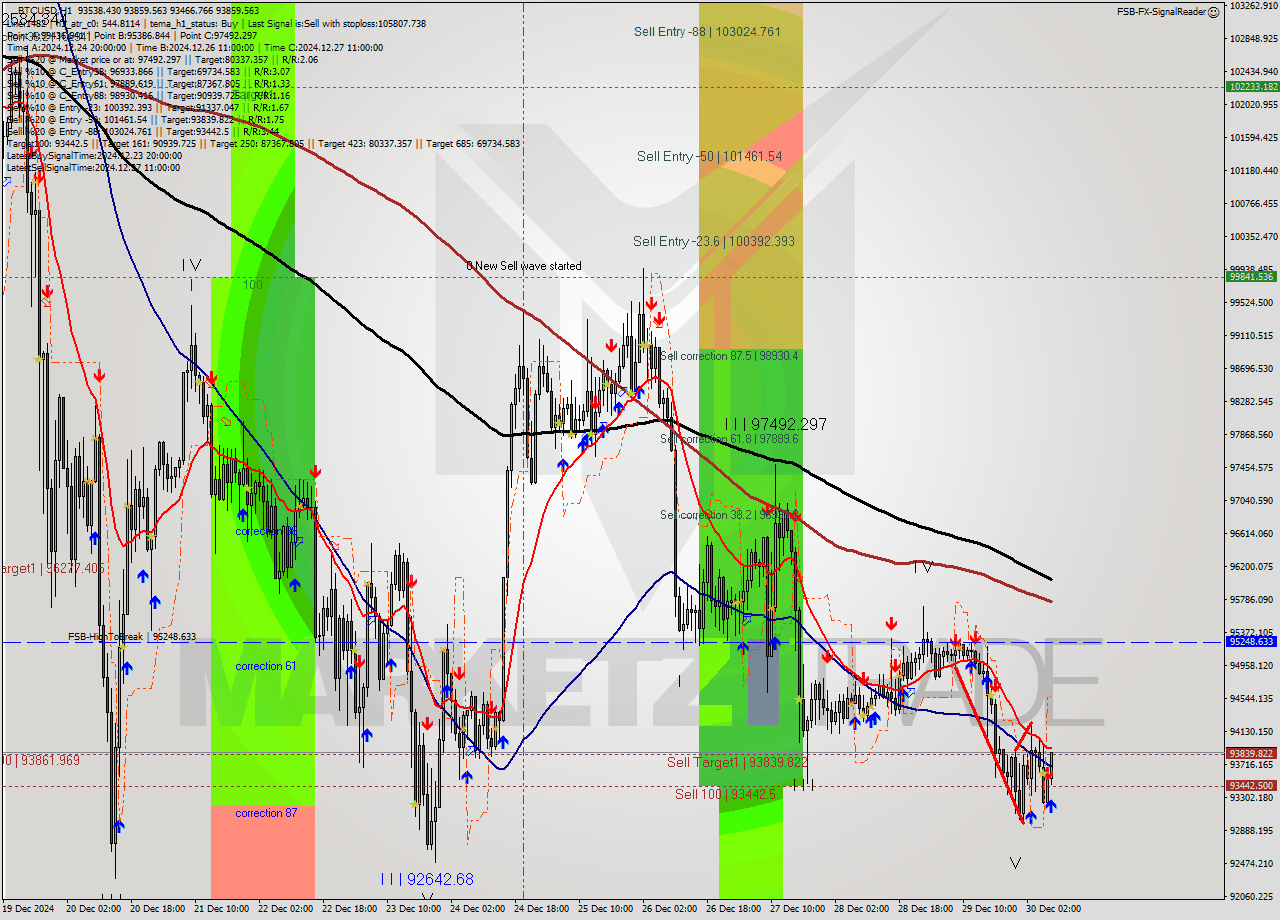Click the '100' label in green zone

coord(252,285)
